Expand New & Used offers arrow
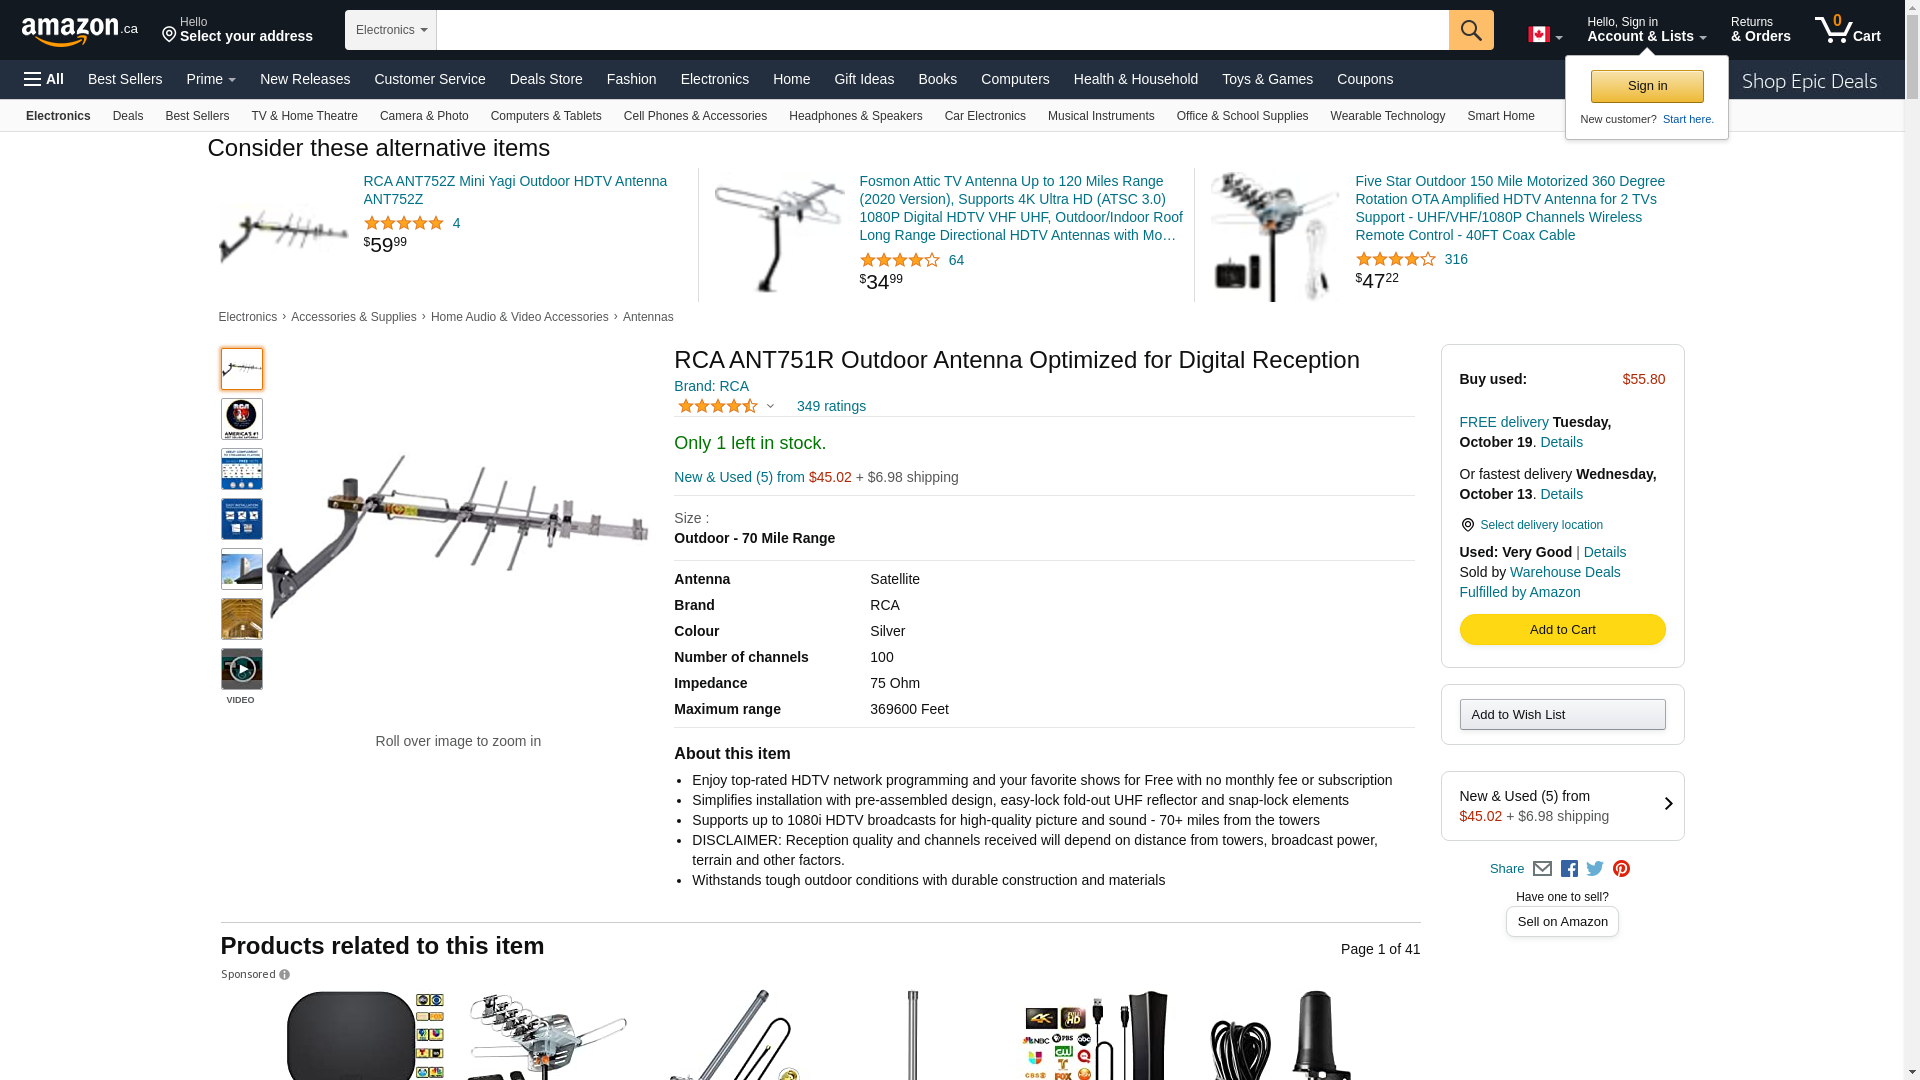This screenshot has height=1080, width=1920. [1668, 804]
